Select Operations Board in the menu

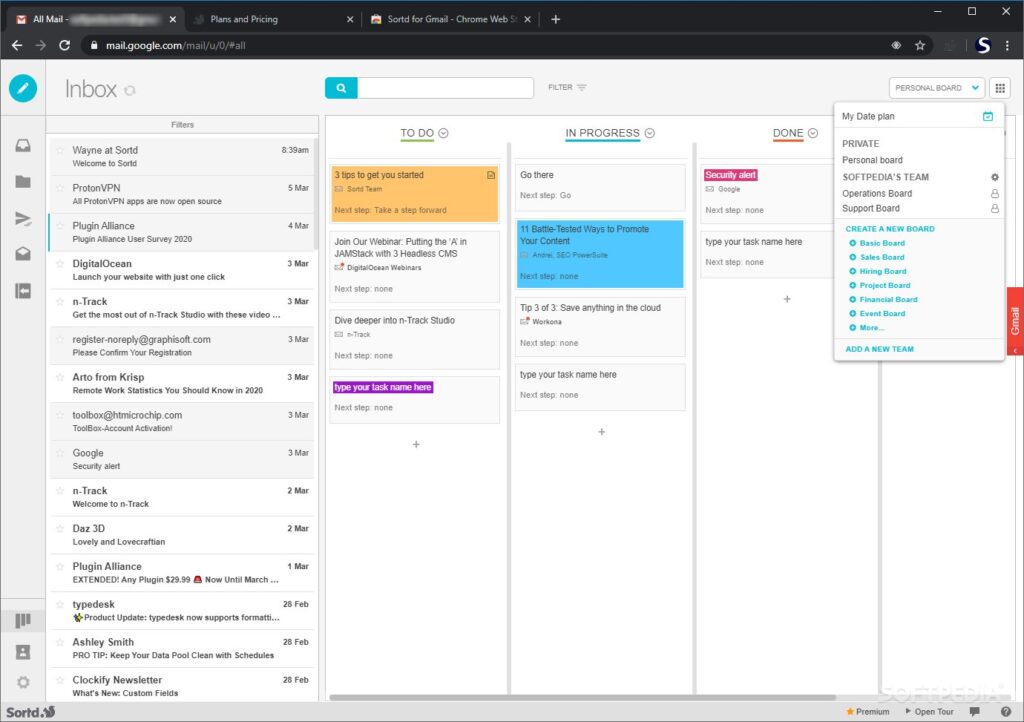click(x=877, y=193)
